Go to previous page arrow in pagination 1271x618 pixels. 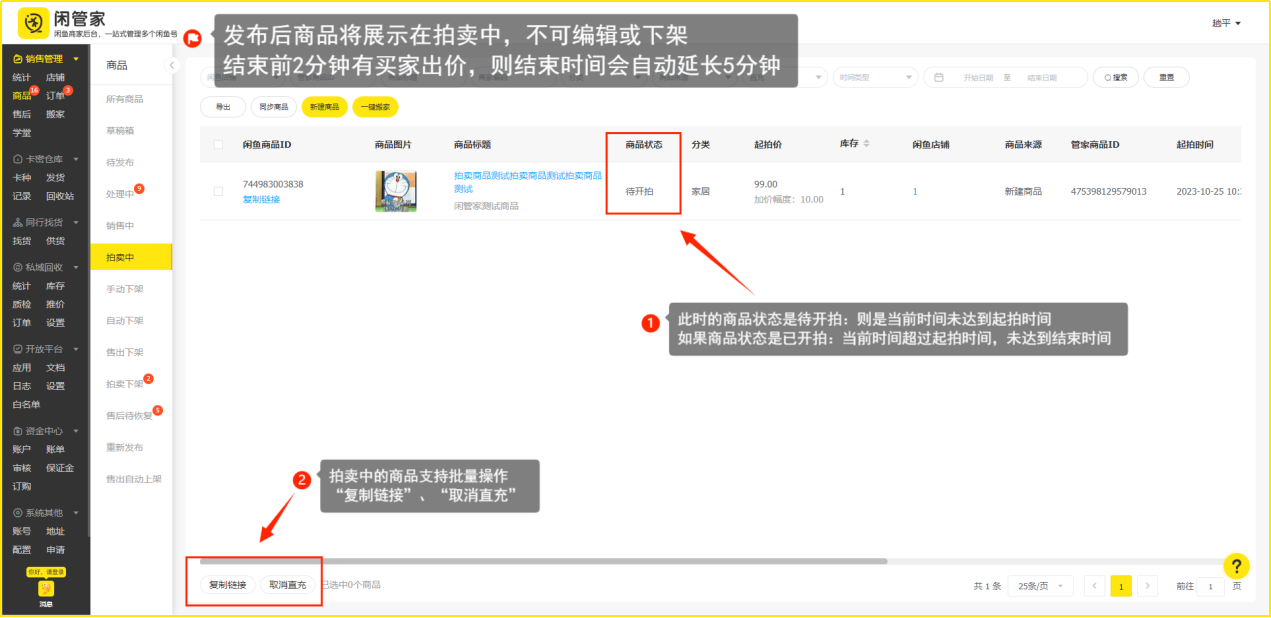[x=1095, y=586]
